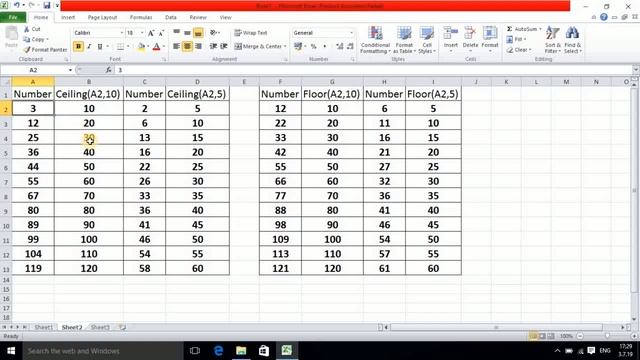The height and width of the screenshot is (360, 640).
Task: Open Find & Select menu
Action: (573, 40)
